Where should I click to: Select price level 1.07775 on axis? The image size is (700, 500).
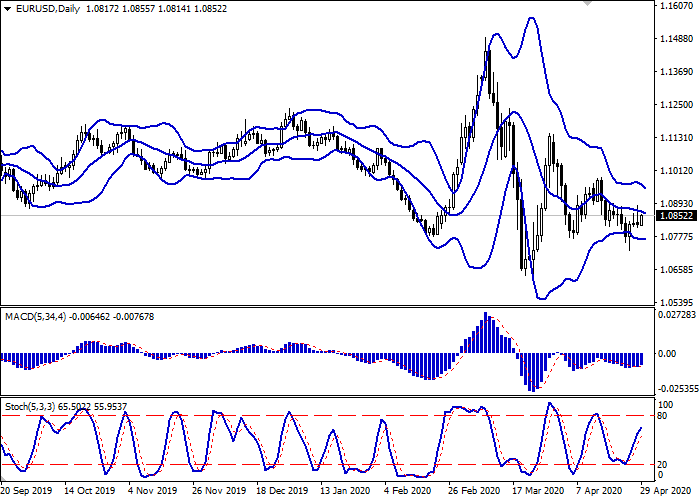(677, 237)
